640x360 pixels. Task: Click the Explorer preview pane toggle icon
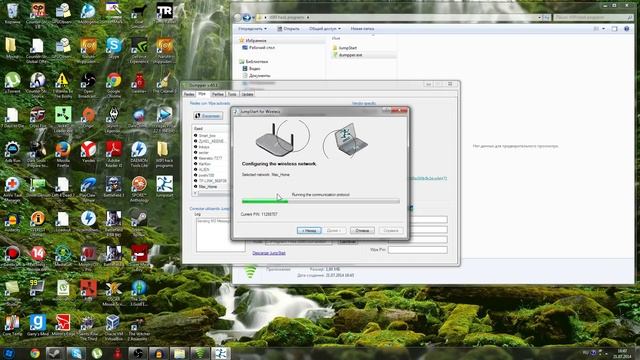click(615, 29)
